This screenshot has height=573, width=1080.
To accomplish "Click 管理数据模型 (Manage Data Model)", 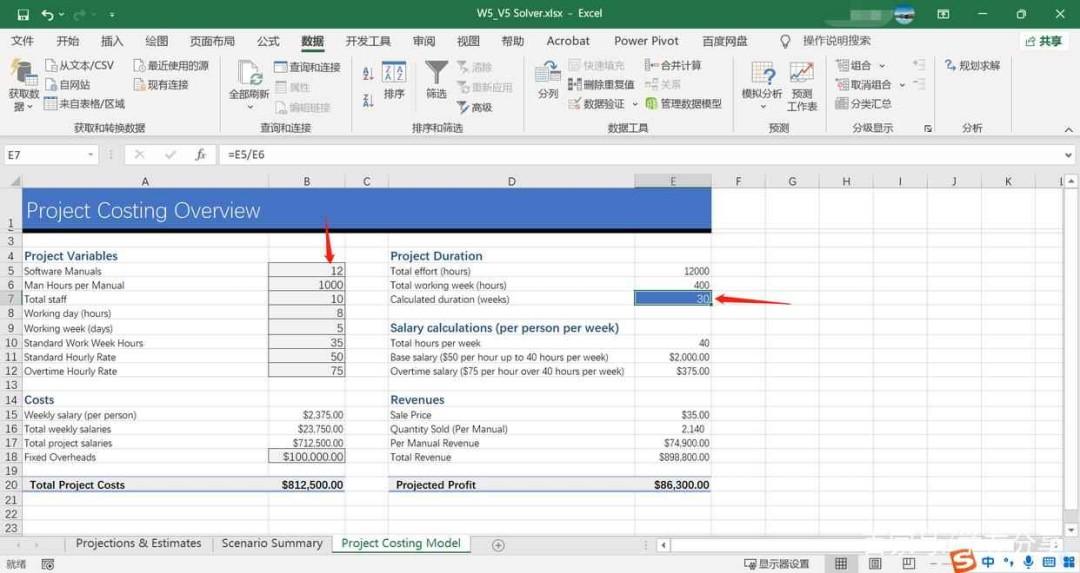I will [x=683, y=104].
